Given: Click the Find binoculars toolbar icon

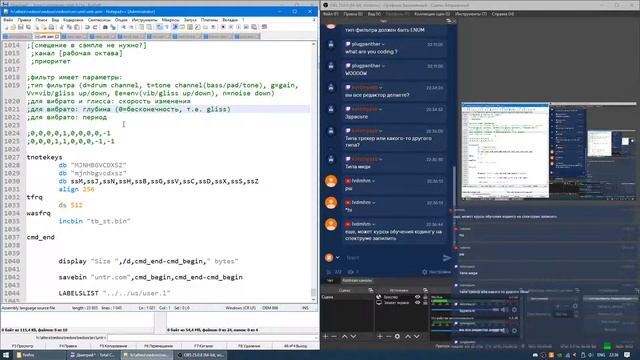Looking at the screenshot, I should pos(105,27).
